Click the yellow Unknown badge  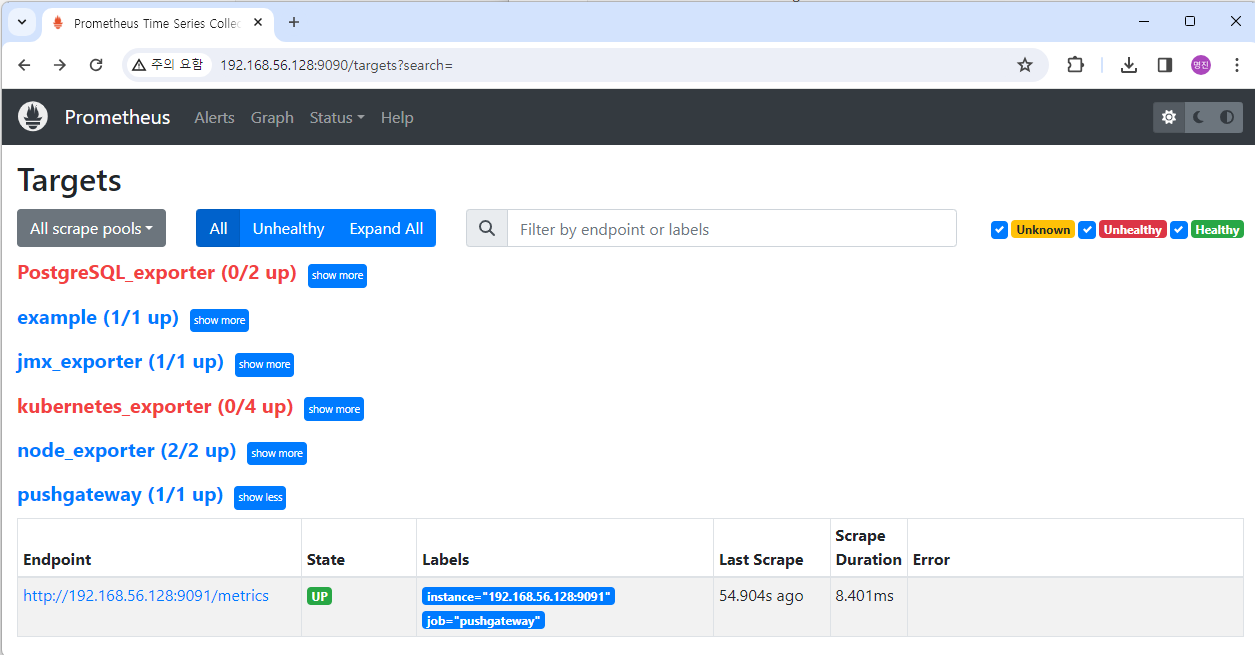1043,230
